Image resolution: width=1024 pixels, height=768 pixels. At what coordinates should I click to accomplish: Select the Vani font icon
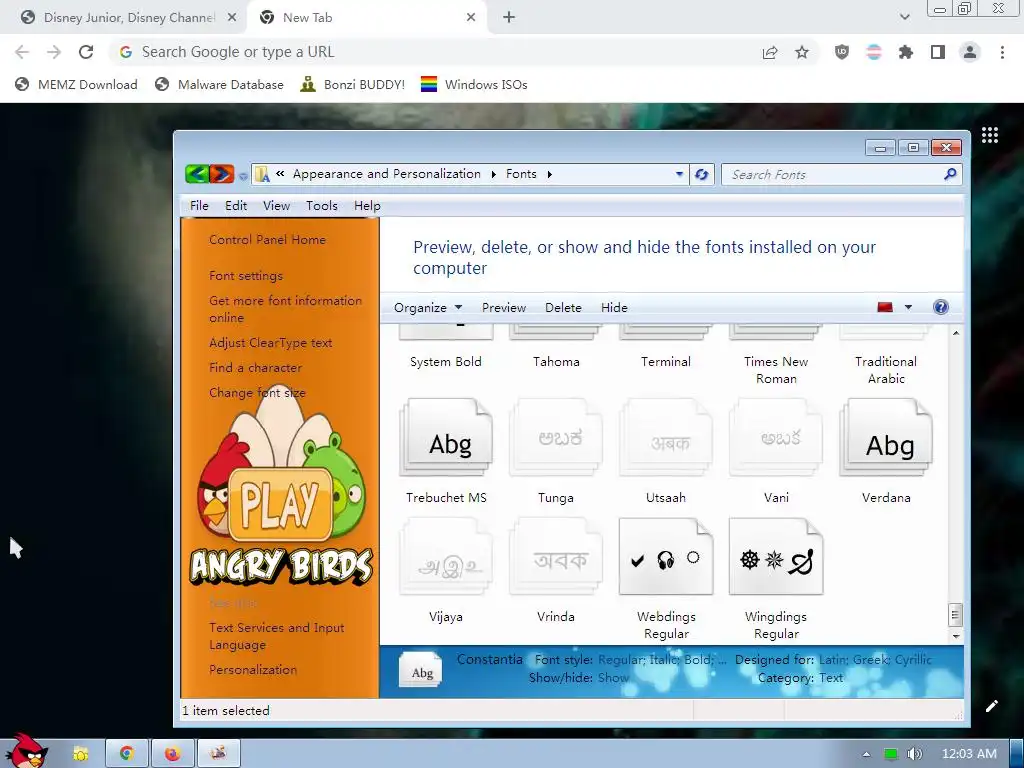[776, 438]
